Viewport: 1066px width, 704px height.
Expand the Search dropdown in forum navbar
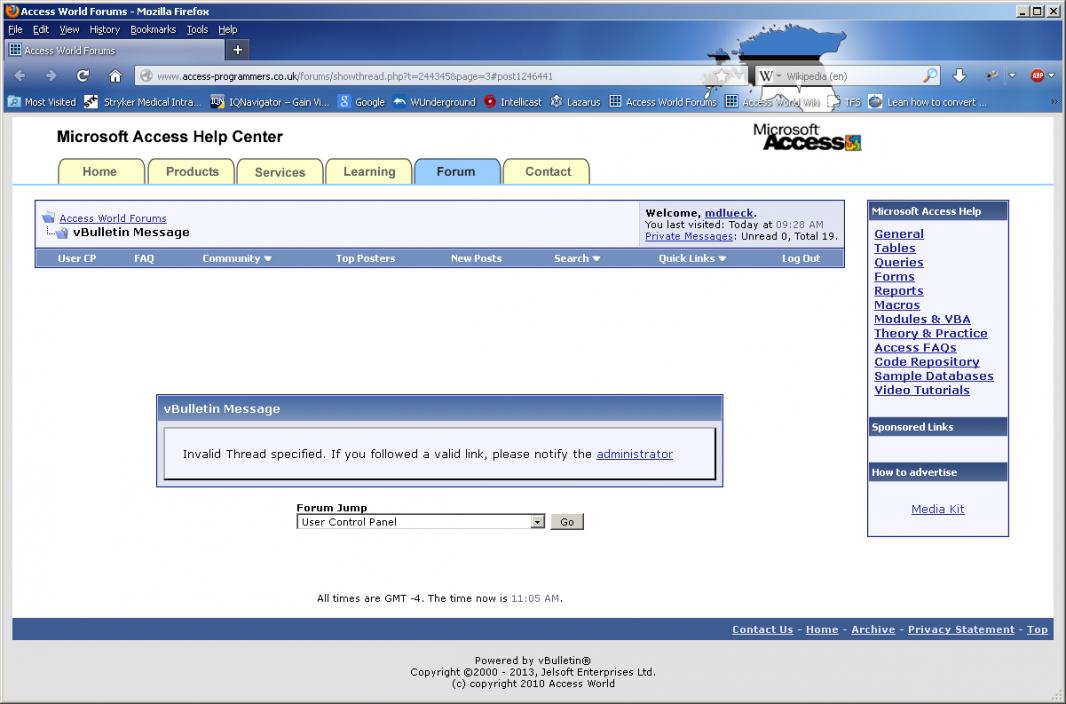click(x=577, y=258)
